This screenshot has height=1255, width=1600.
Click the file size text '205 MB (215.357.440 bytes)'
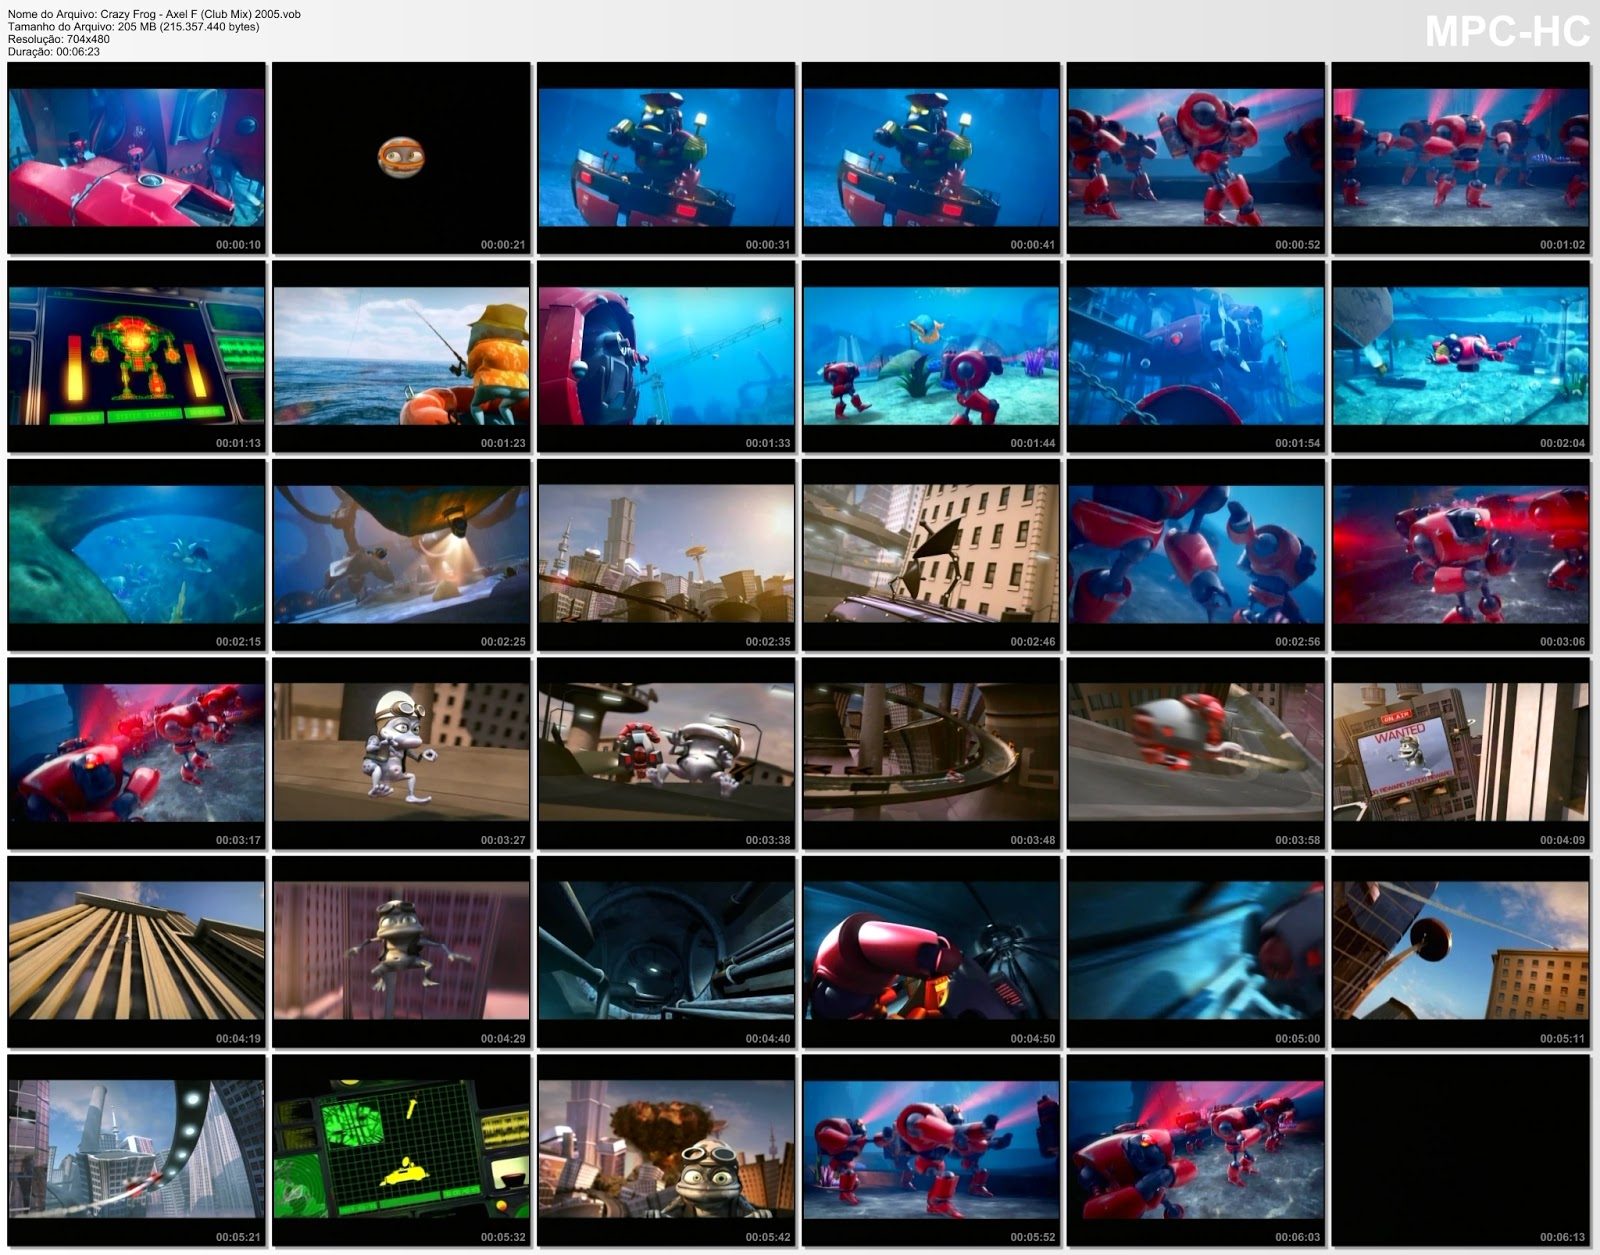[189, 27]
